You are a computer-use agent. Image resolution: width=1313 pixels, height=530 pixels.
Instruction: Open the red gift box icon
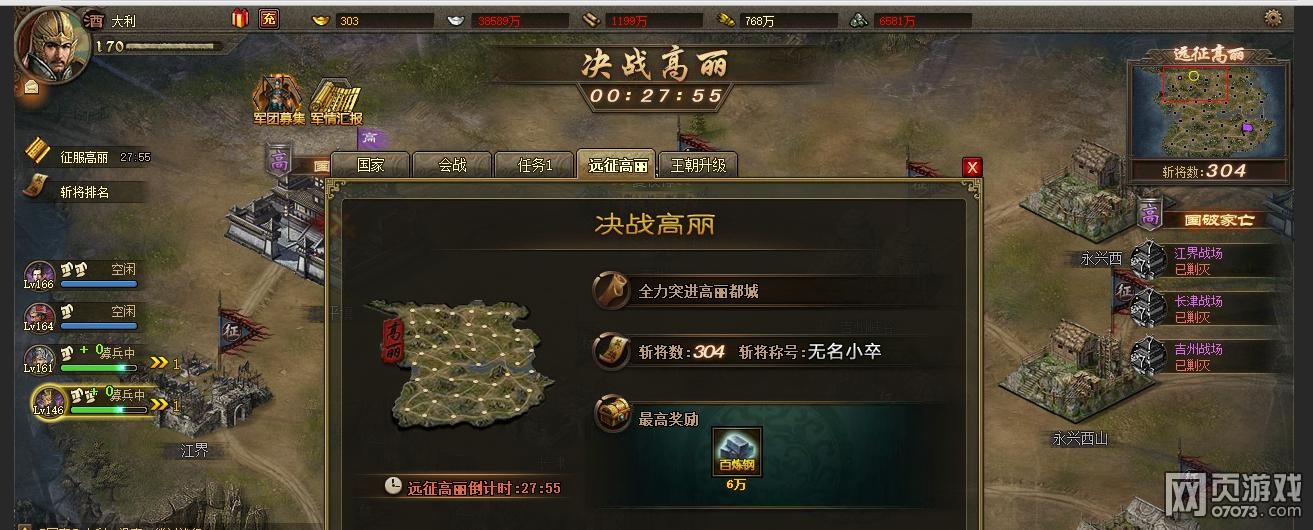240,18
